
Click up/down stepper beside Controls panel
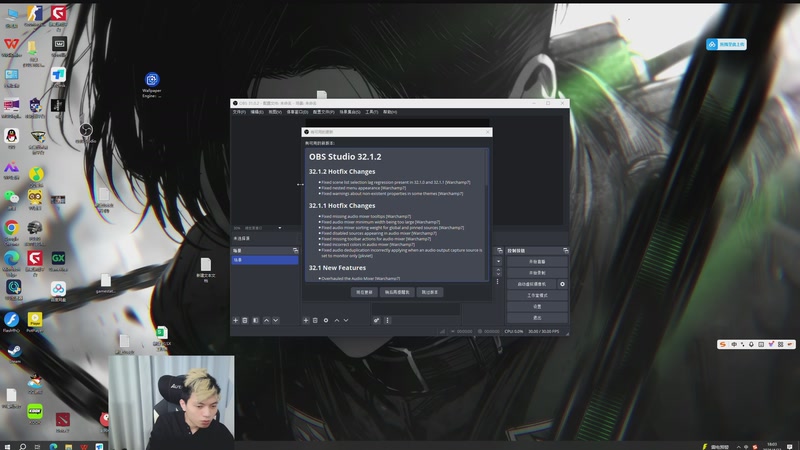(x=498, y=272)
